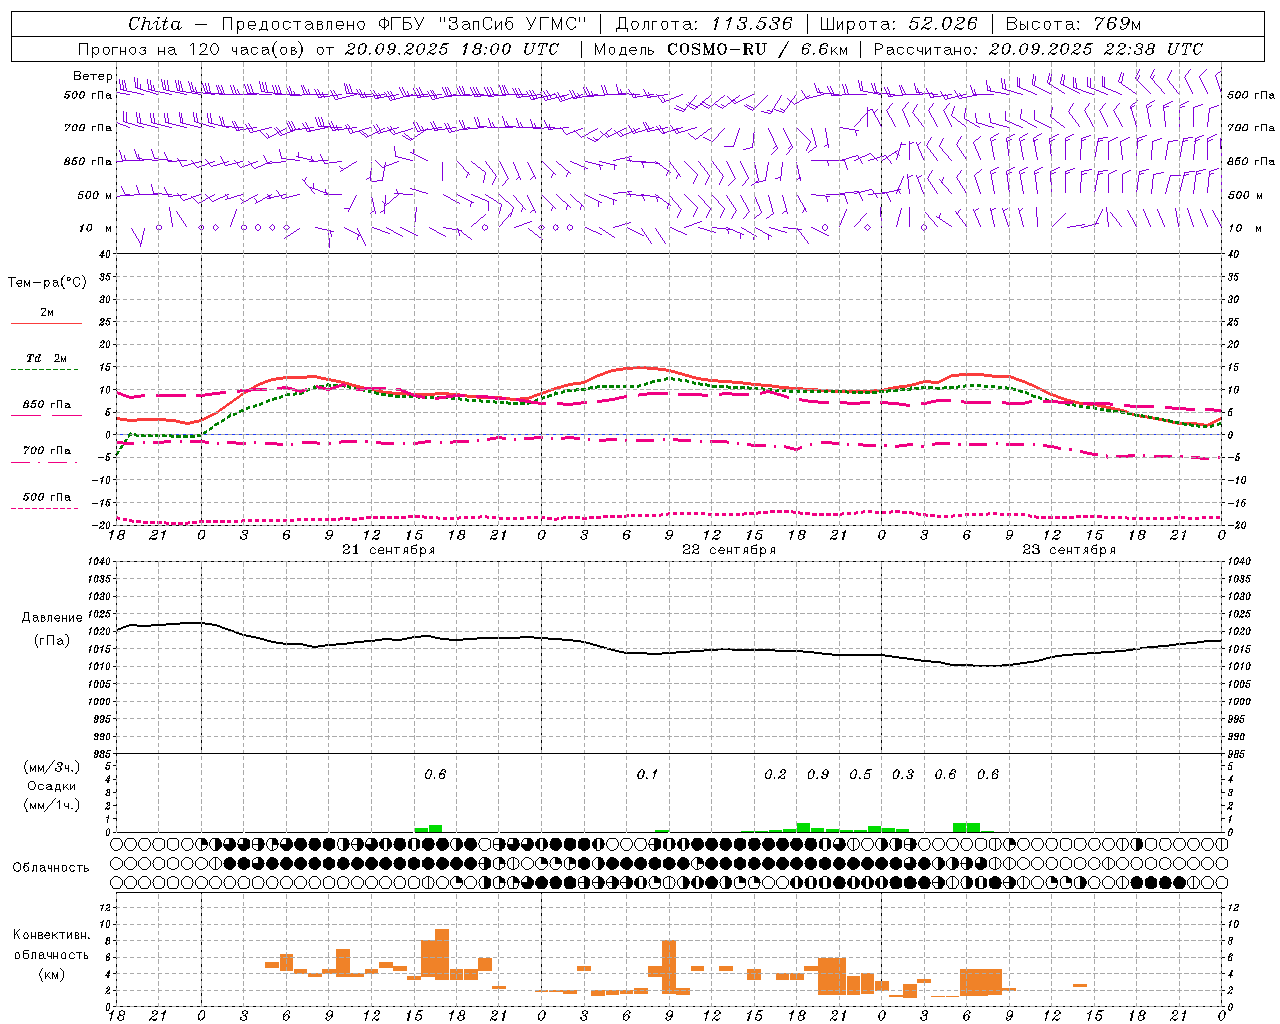Click the "(мм/3ч.)" units label
The height and width of the screenshot is (1024, 1280).
[52, 767]
